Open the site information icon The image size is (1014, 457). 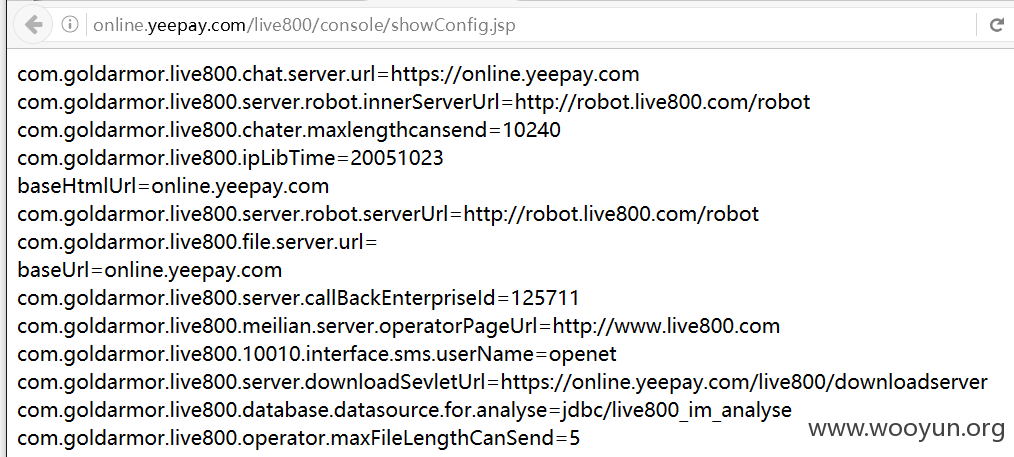70,25
